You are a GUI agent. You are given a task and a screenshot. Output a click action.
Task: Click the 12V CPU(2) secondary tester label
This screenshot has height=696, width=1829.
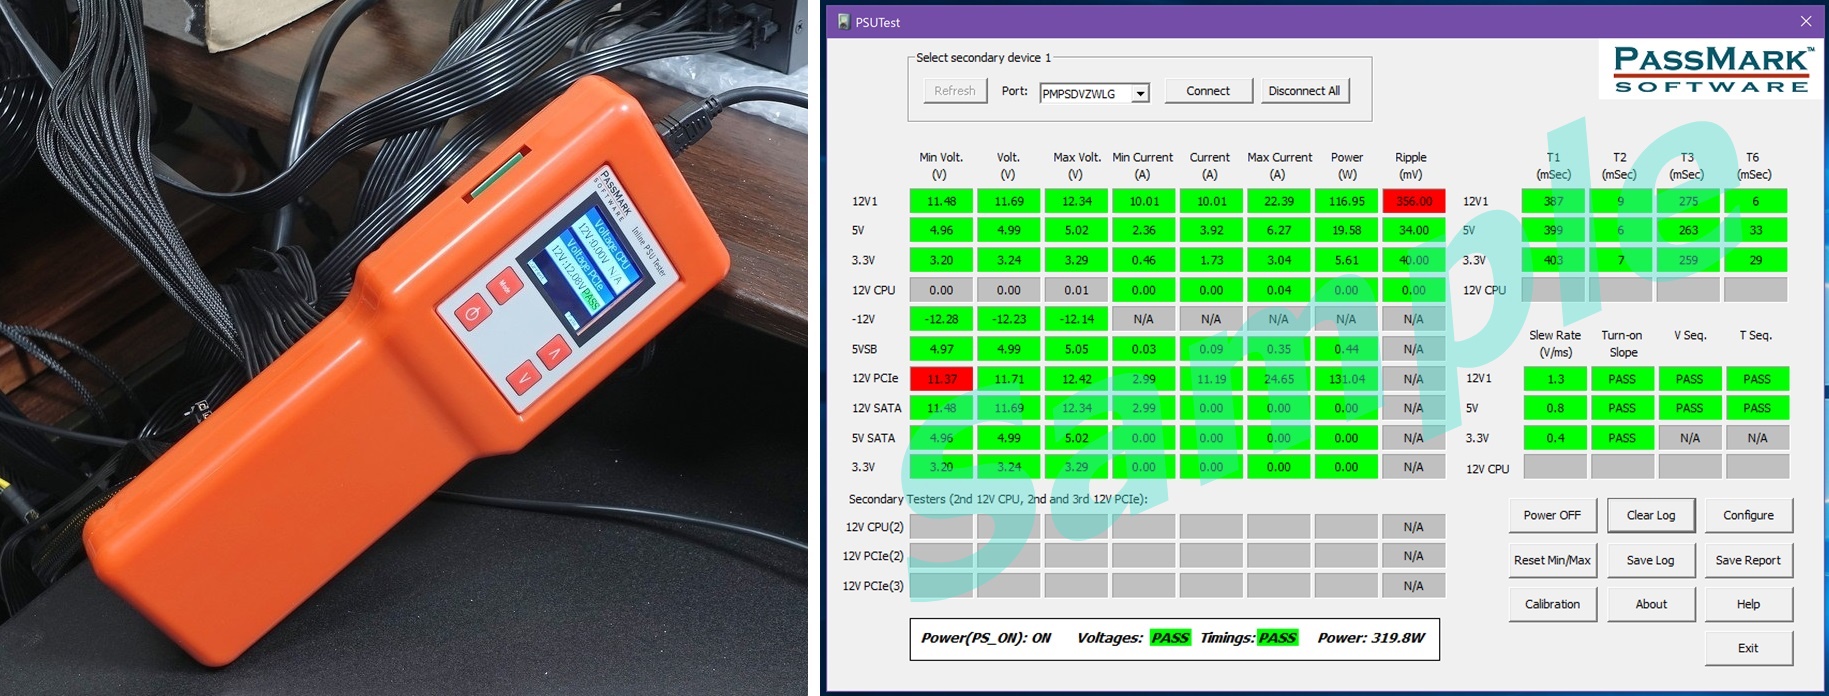click(874, 527)
